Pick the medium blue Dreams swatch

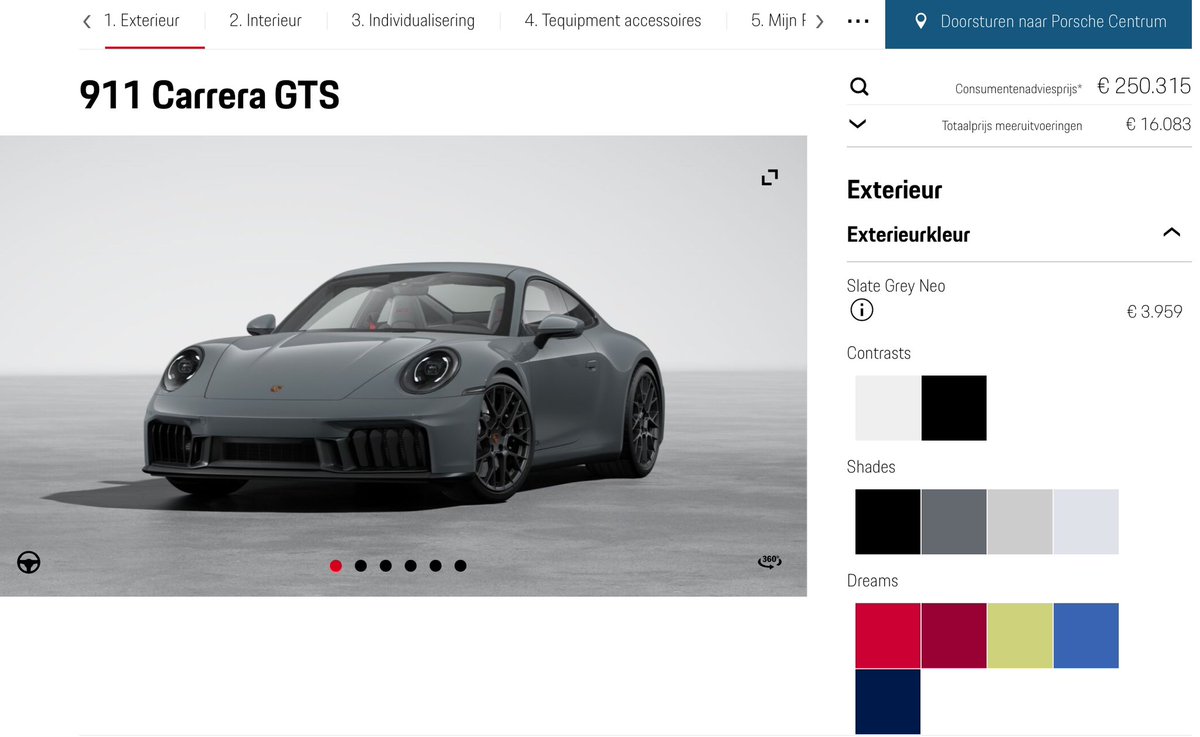tap(1086, 636)
